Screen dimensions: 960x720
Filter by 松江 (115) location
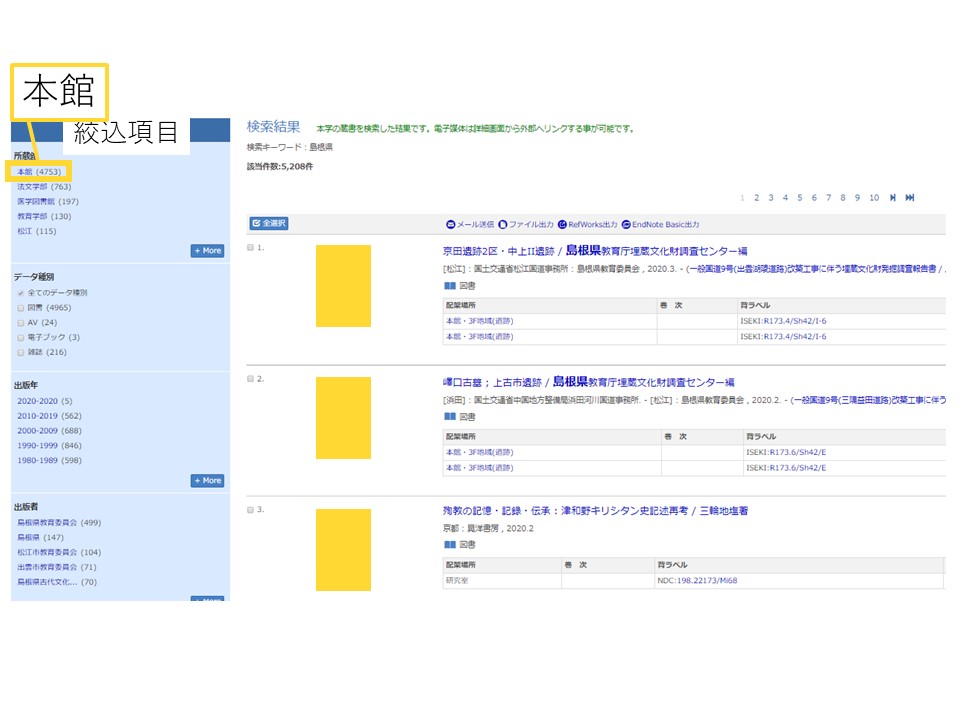pyautogui.click(x=37, y=231)
